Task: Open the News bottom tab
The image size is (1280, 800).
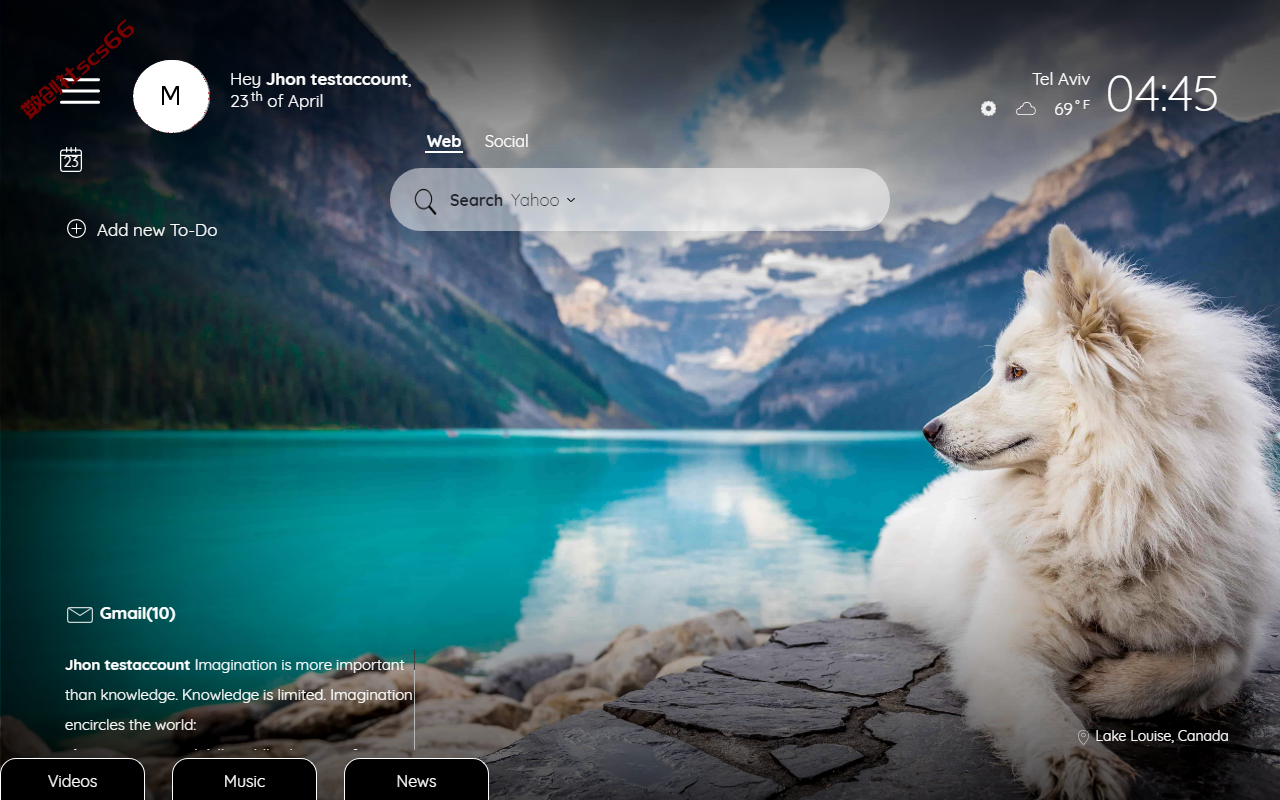Action: [417, 780]
